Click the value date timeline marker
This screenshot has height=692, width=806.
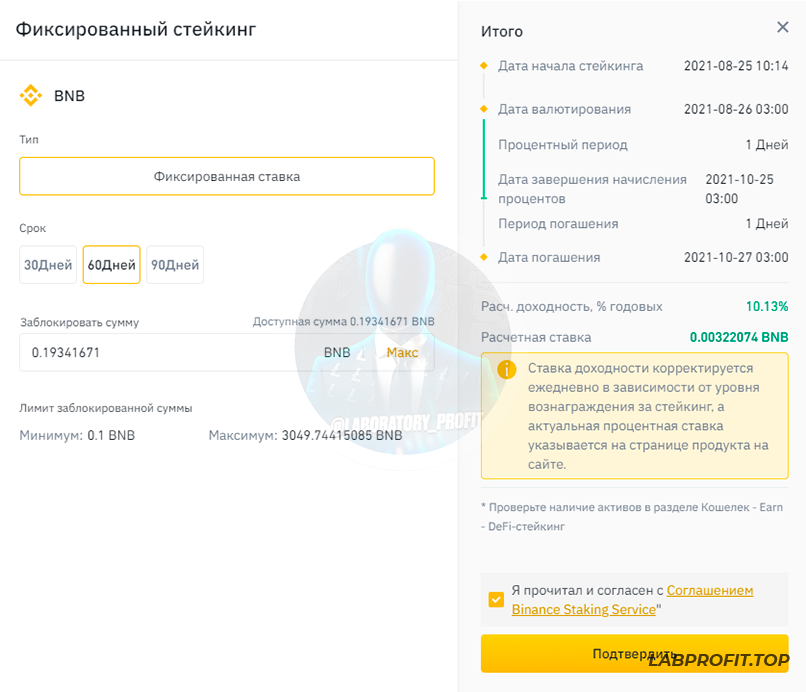[484, 109]
